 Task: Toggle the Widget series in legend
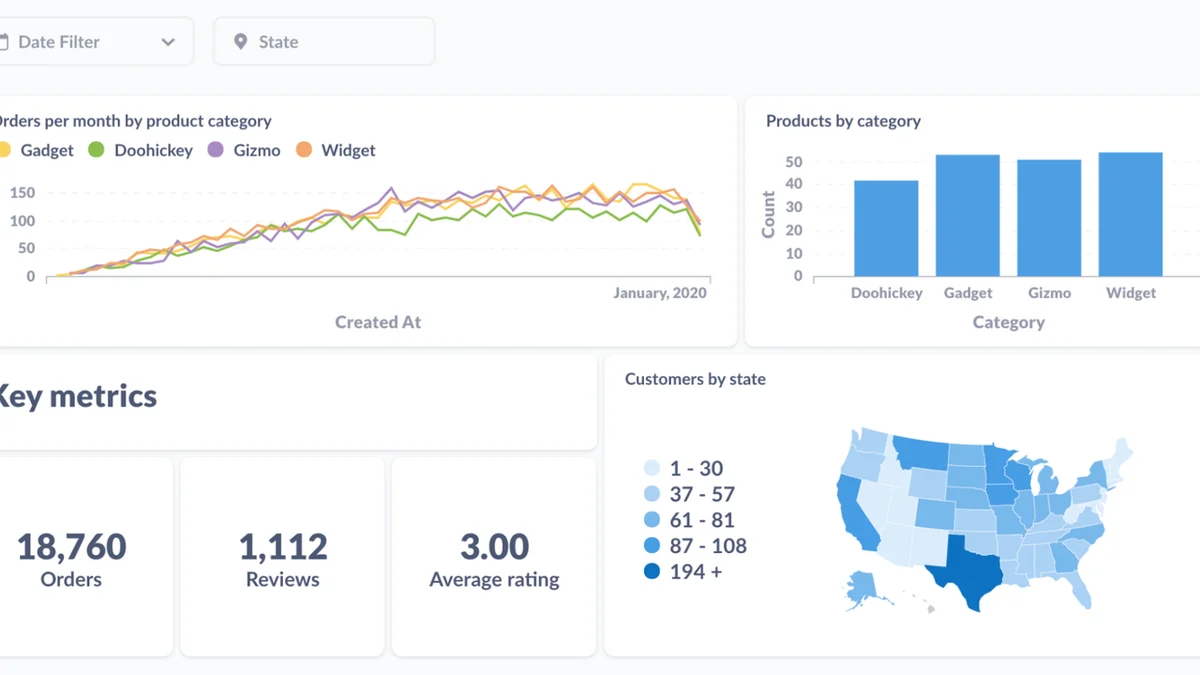click(336, 150)
